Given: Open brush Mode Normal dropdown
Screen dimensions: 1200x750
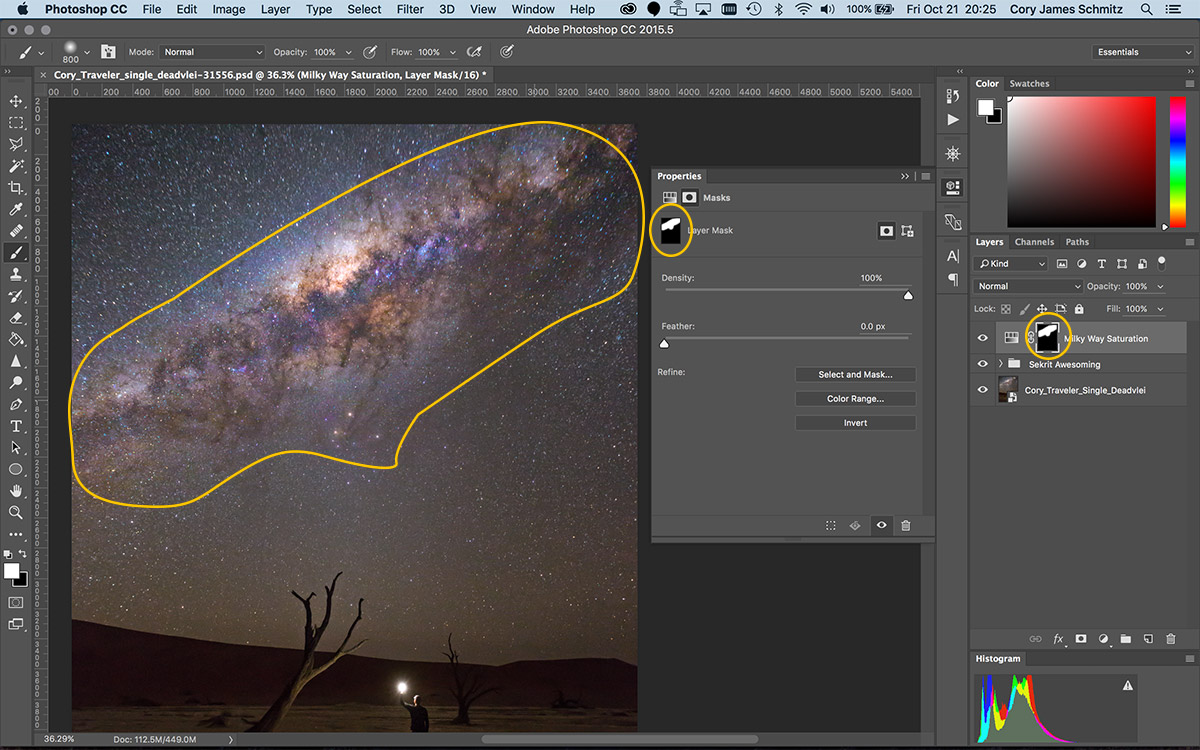Looking at the screenshot, I should pyautogui.click(x=212, y=52).
